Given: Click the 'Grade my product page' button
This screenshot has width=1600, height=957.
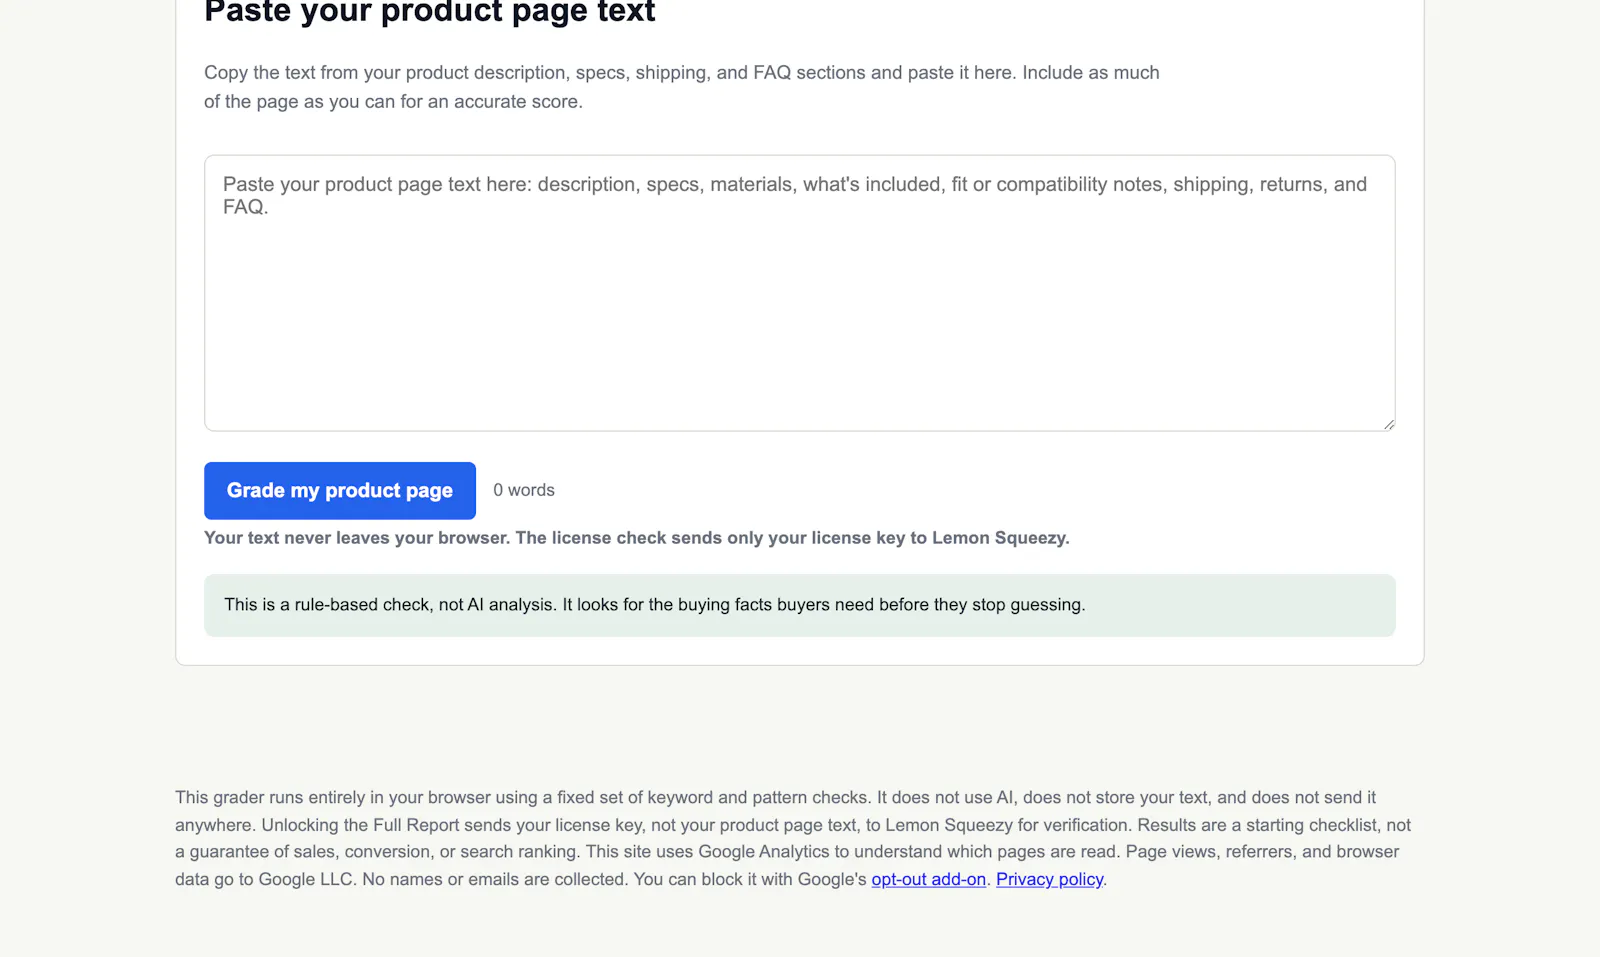Looking at the screenshot, I should coord(340,491).
